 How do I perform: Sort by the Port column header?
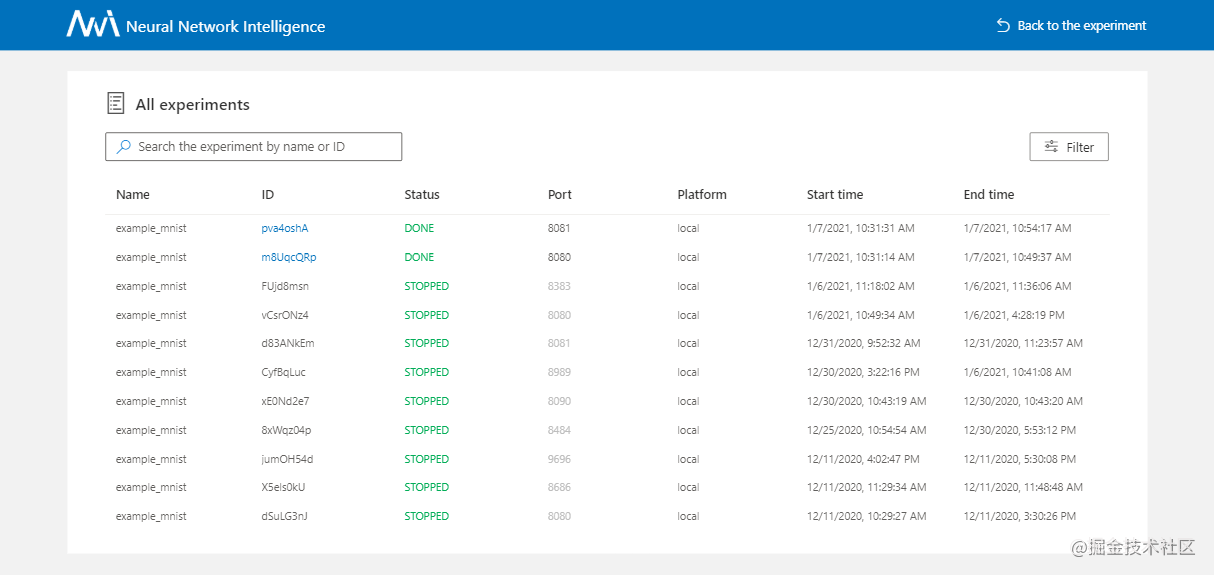tap(560, 194)
